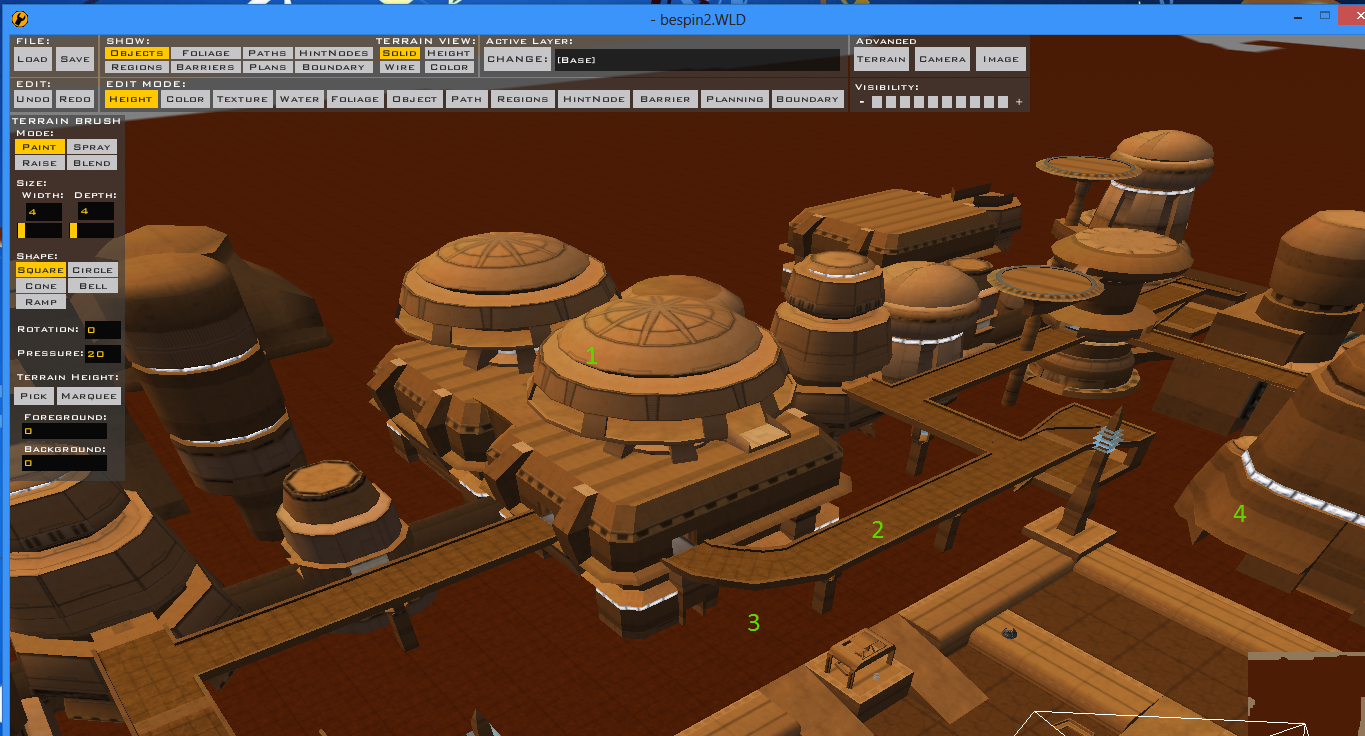This screenshot has width=1365, height=736.
Task: Click the Rotation value field
Action: (103, 330)
